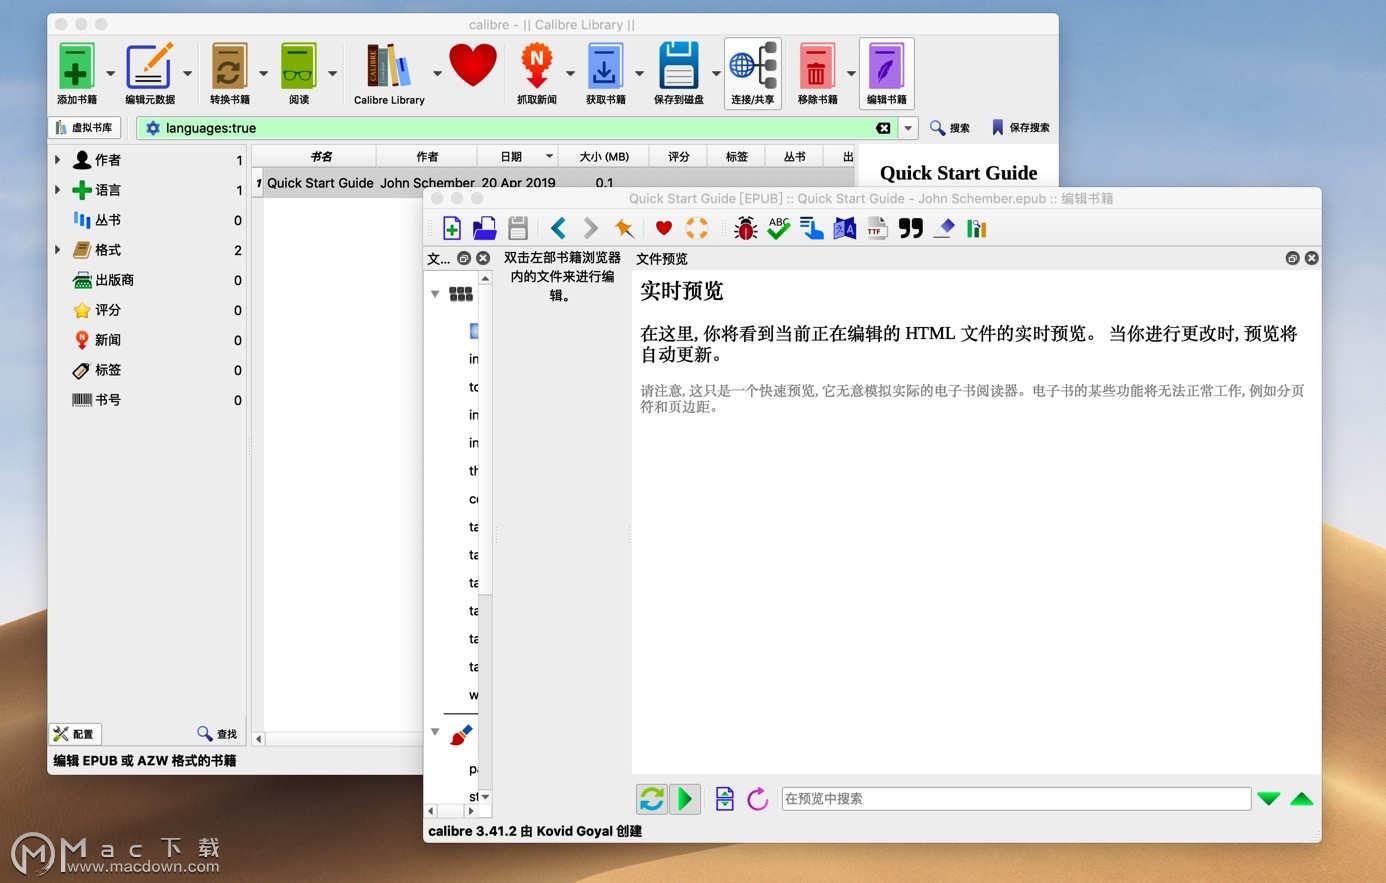Open Edit Metadata (编辑元数据) tool
1386x883 pixels.
[149, 67]
